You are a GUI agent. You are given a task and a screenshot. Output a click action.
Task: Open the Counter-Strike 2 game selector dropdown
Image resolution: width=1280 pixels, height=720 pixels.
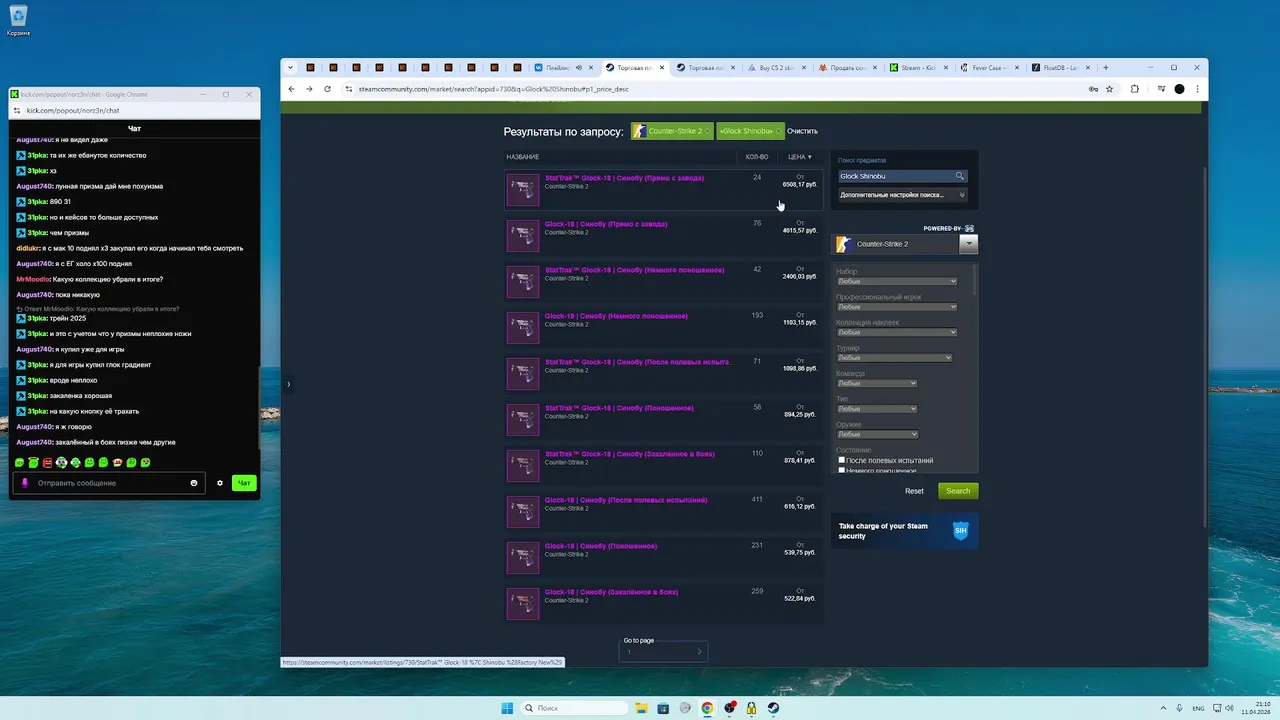[x=968, y=244]
